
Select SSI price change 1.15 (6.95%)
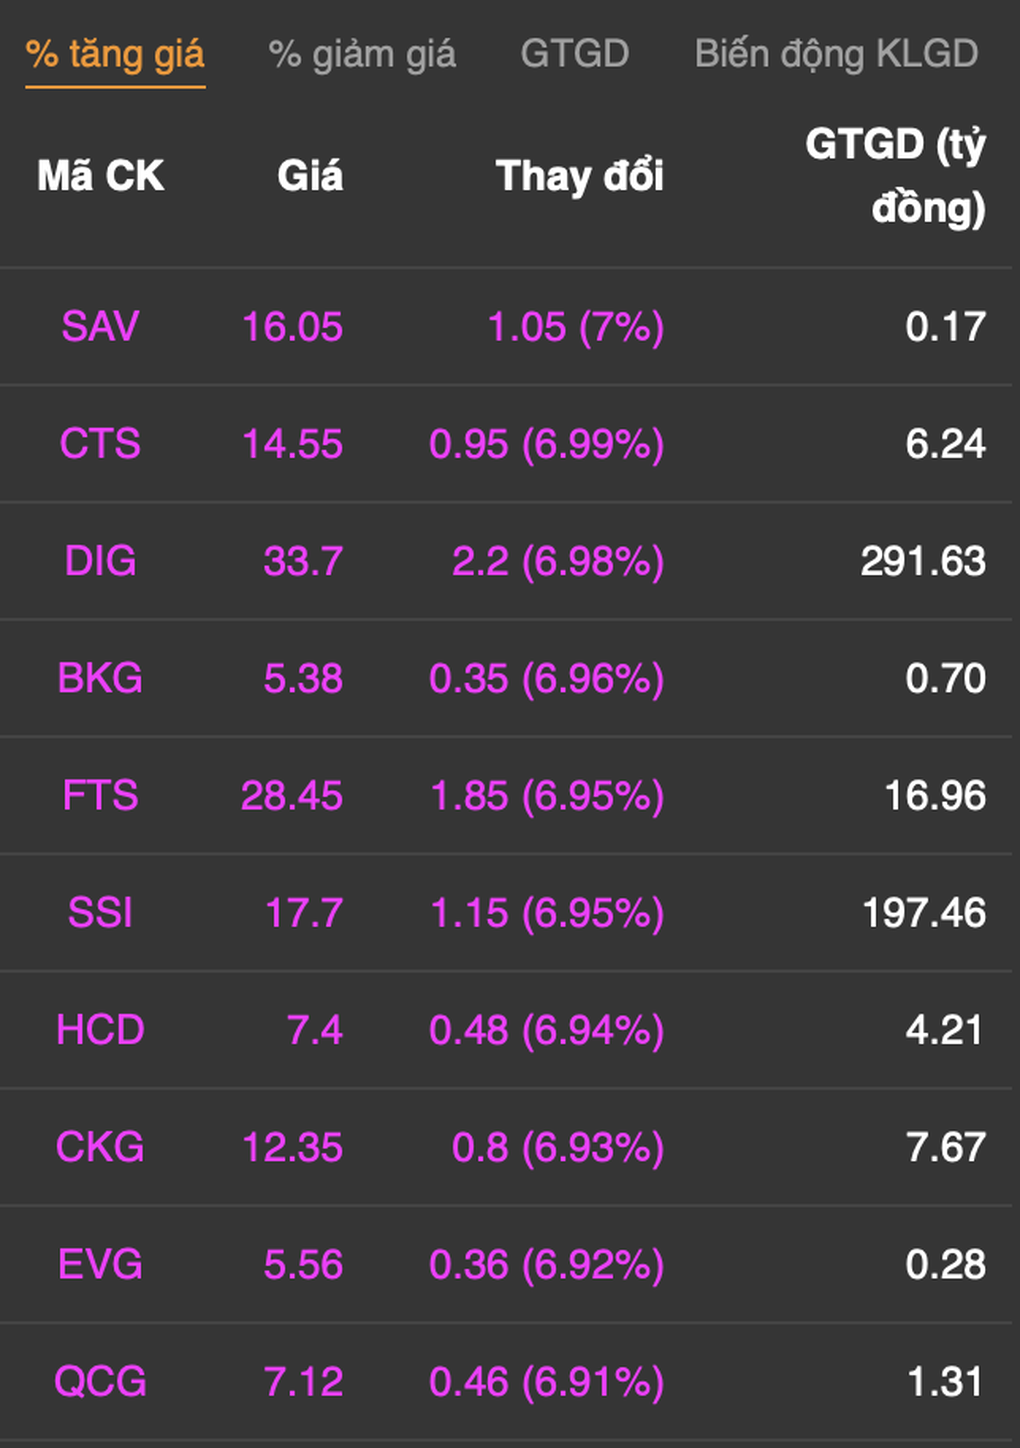[x=547, y=913]
